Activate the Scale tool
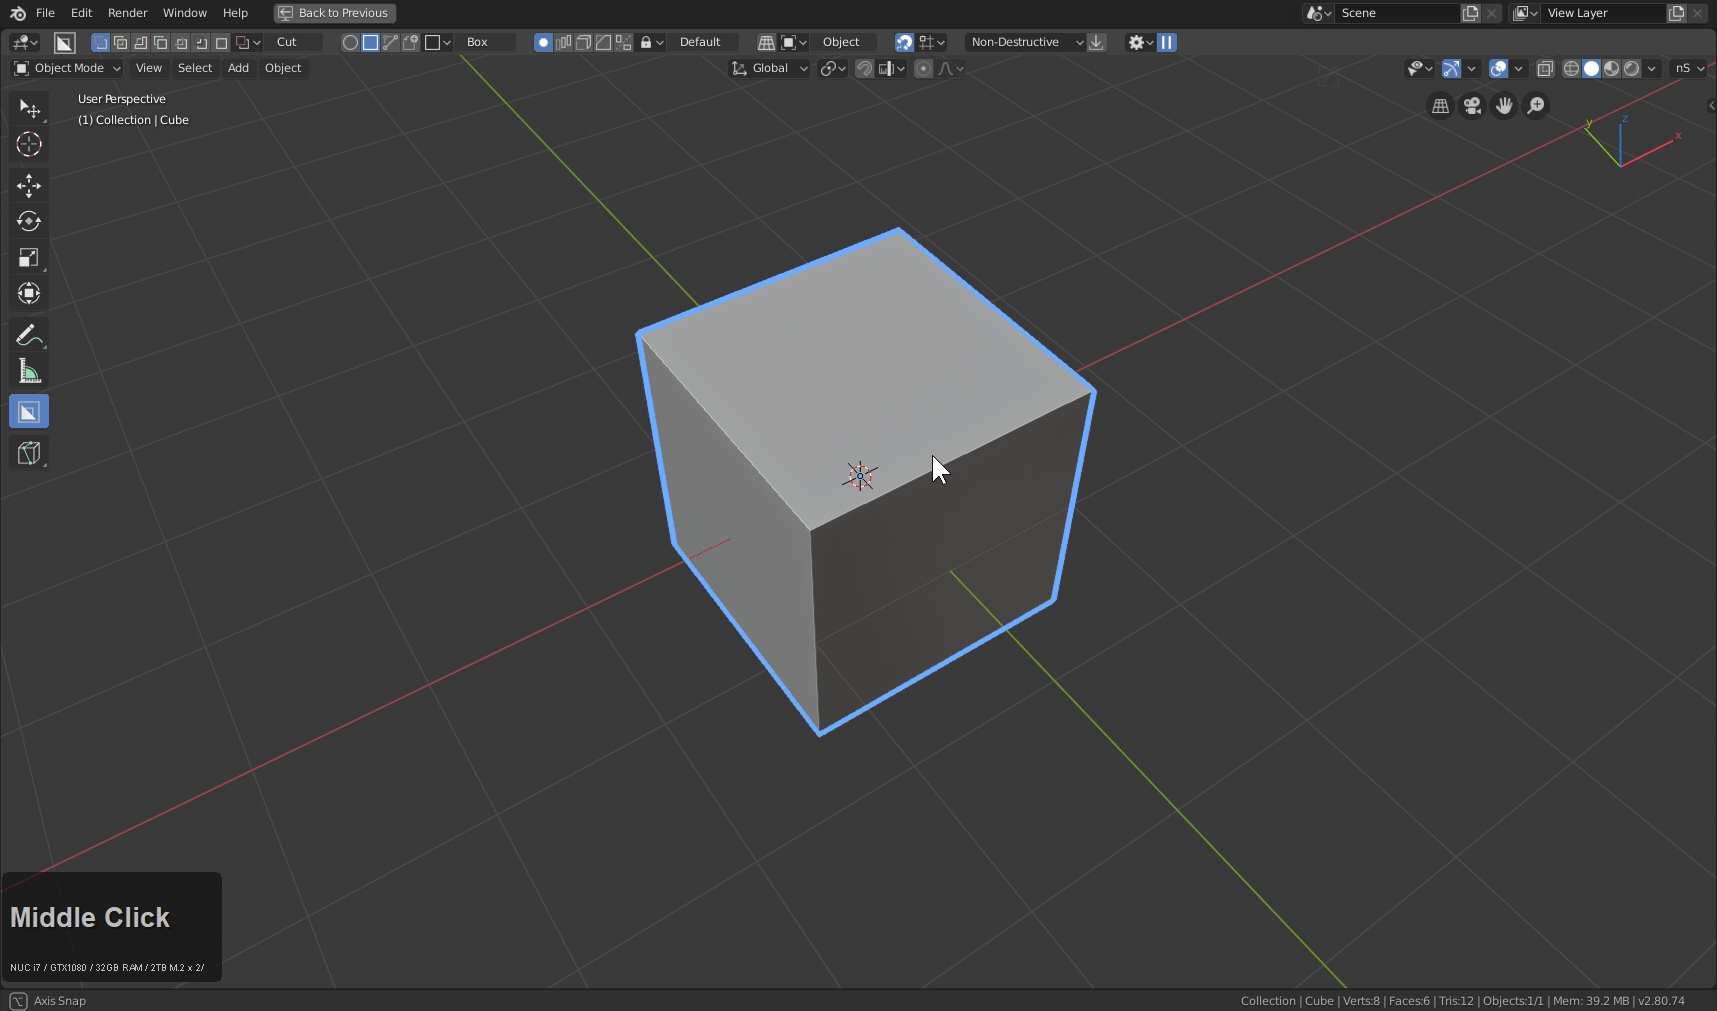Image resolution: width=1717 pixels, height=1011 pixels. [x=29, y=258]
